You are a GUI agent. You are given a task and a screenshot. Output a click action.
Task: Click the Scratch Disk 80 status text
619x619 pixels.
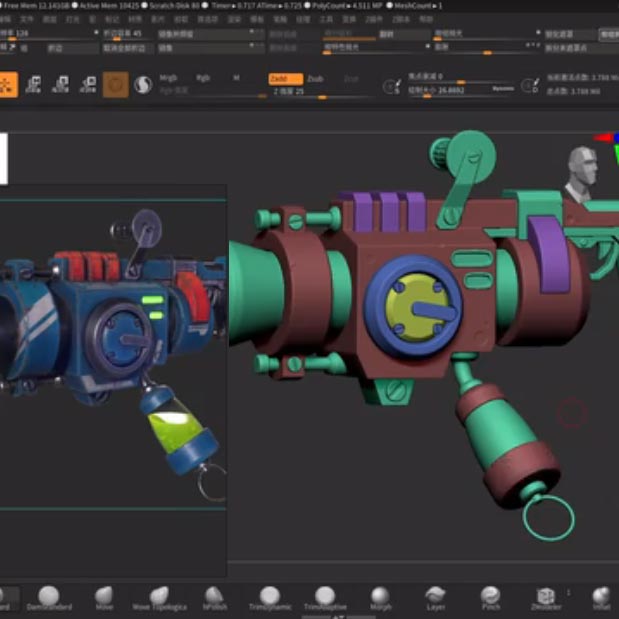pos(174,6)
